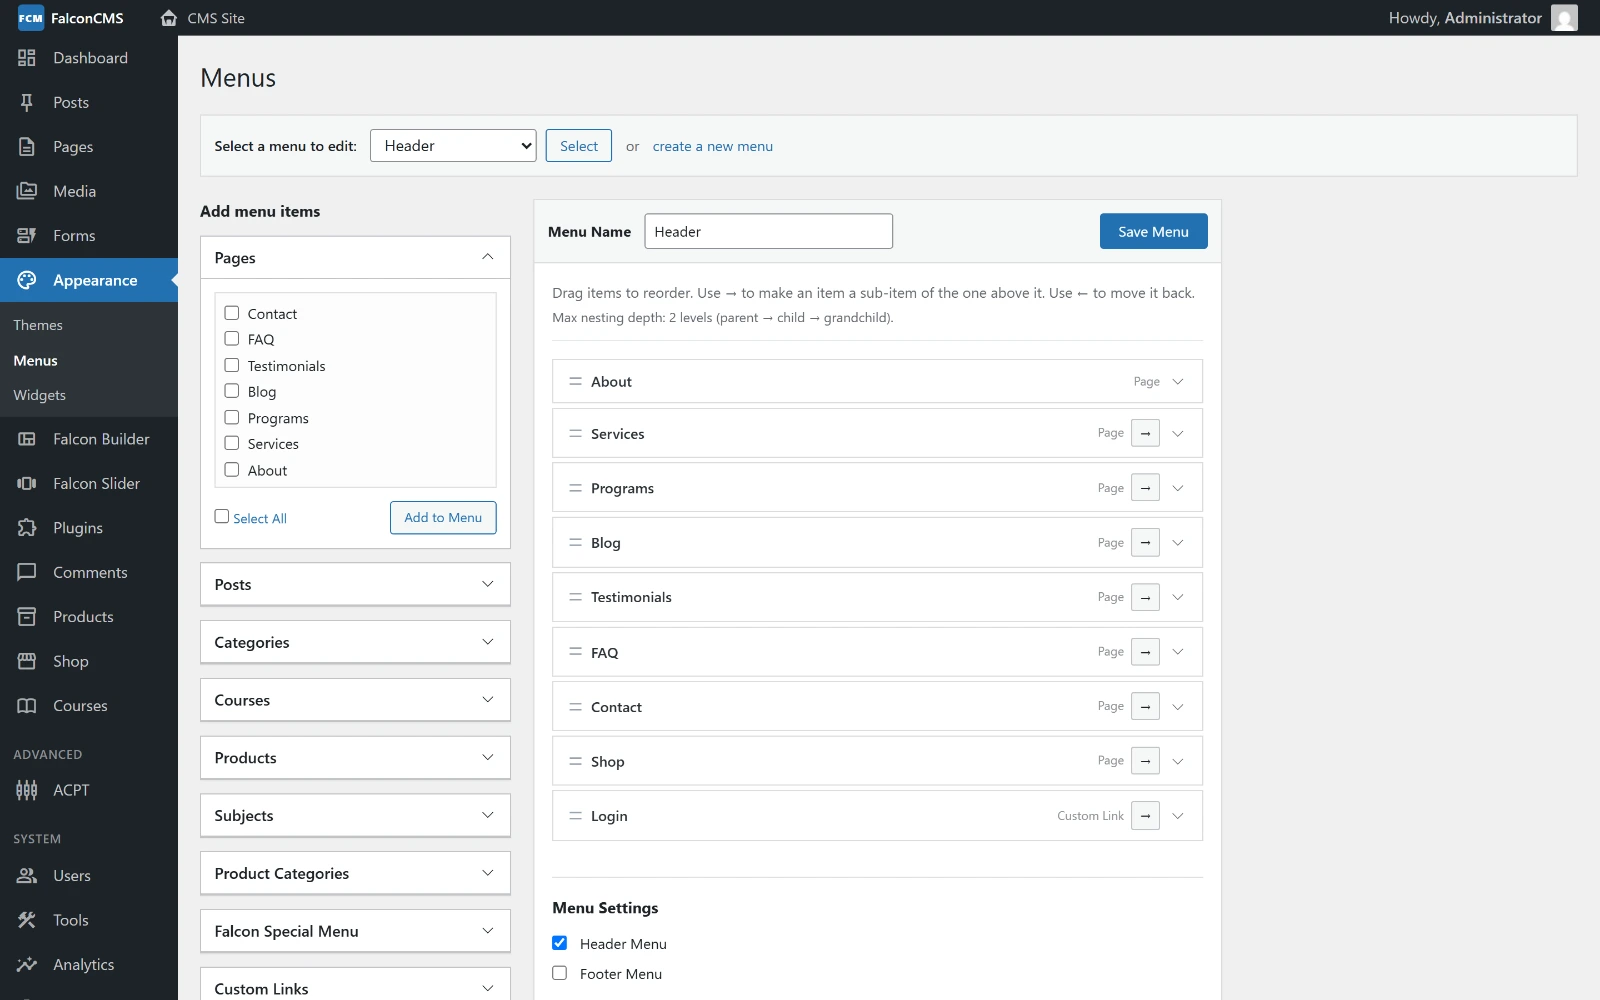
Task: Grab the About item drag handle
Action: 575,381
